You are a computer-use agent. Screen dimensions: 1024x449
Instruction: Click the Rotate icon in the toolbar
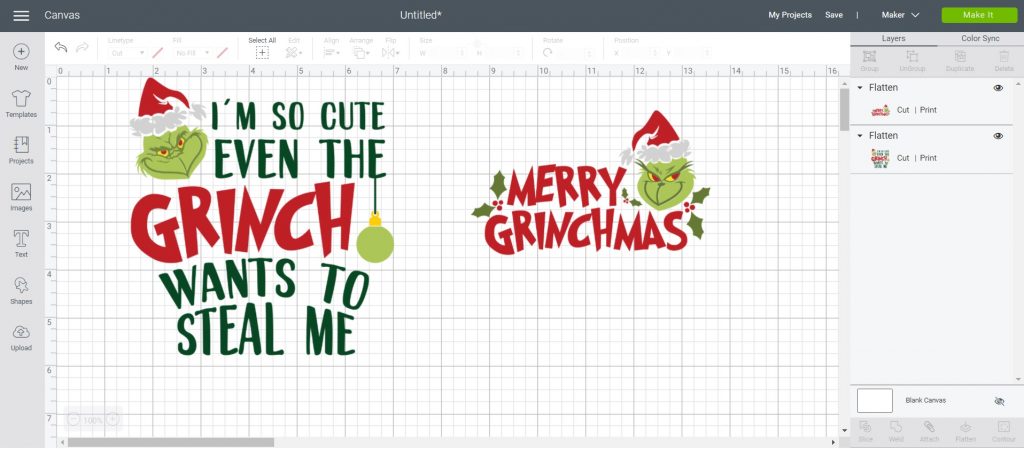547,53
